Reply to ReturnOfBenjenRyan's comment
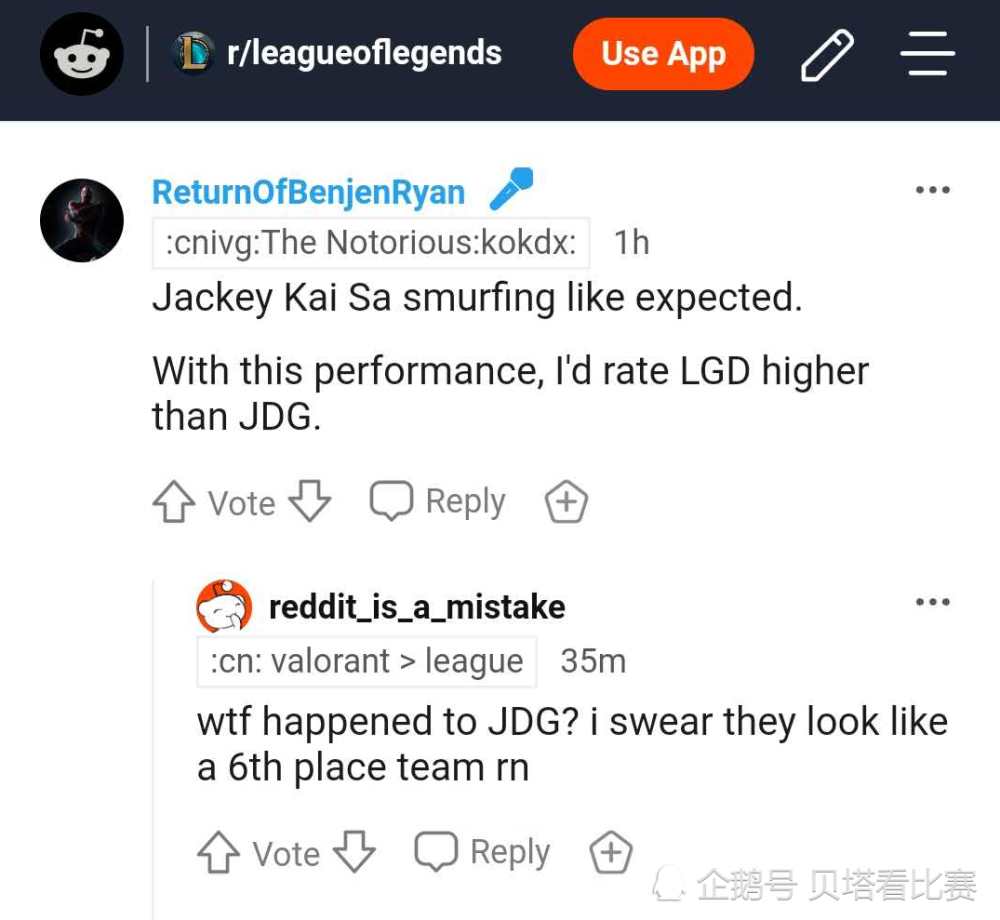Viewport: 1000px width, 920px height. click(438, 501)
